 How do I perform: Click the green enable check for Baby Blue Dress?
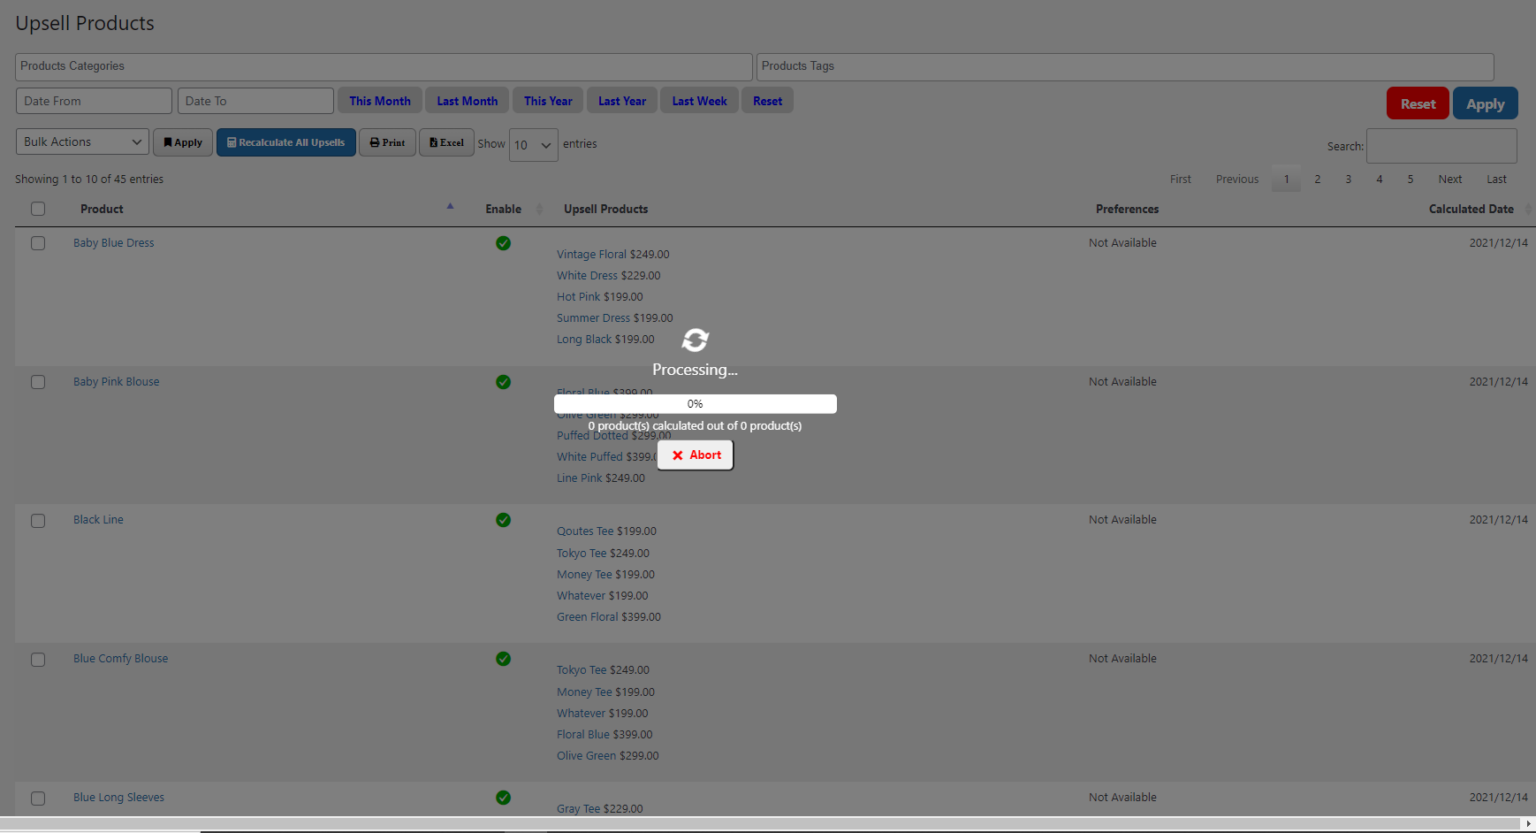503,243
